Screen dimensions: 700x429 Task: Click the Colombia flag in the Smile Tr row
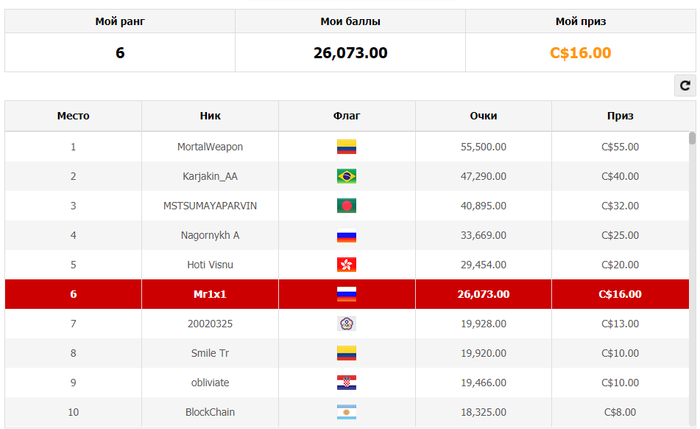(x=346, y=353)
